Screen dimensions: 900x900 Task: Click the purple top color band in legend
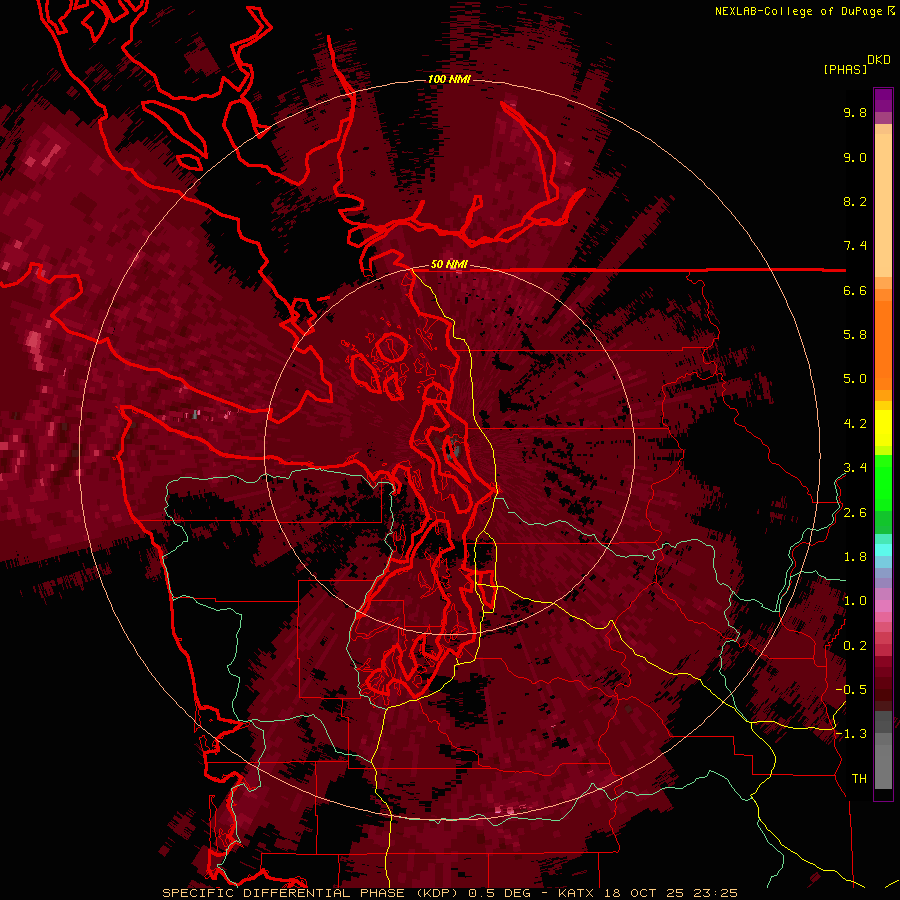(x=883, y=100)
